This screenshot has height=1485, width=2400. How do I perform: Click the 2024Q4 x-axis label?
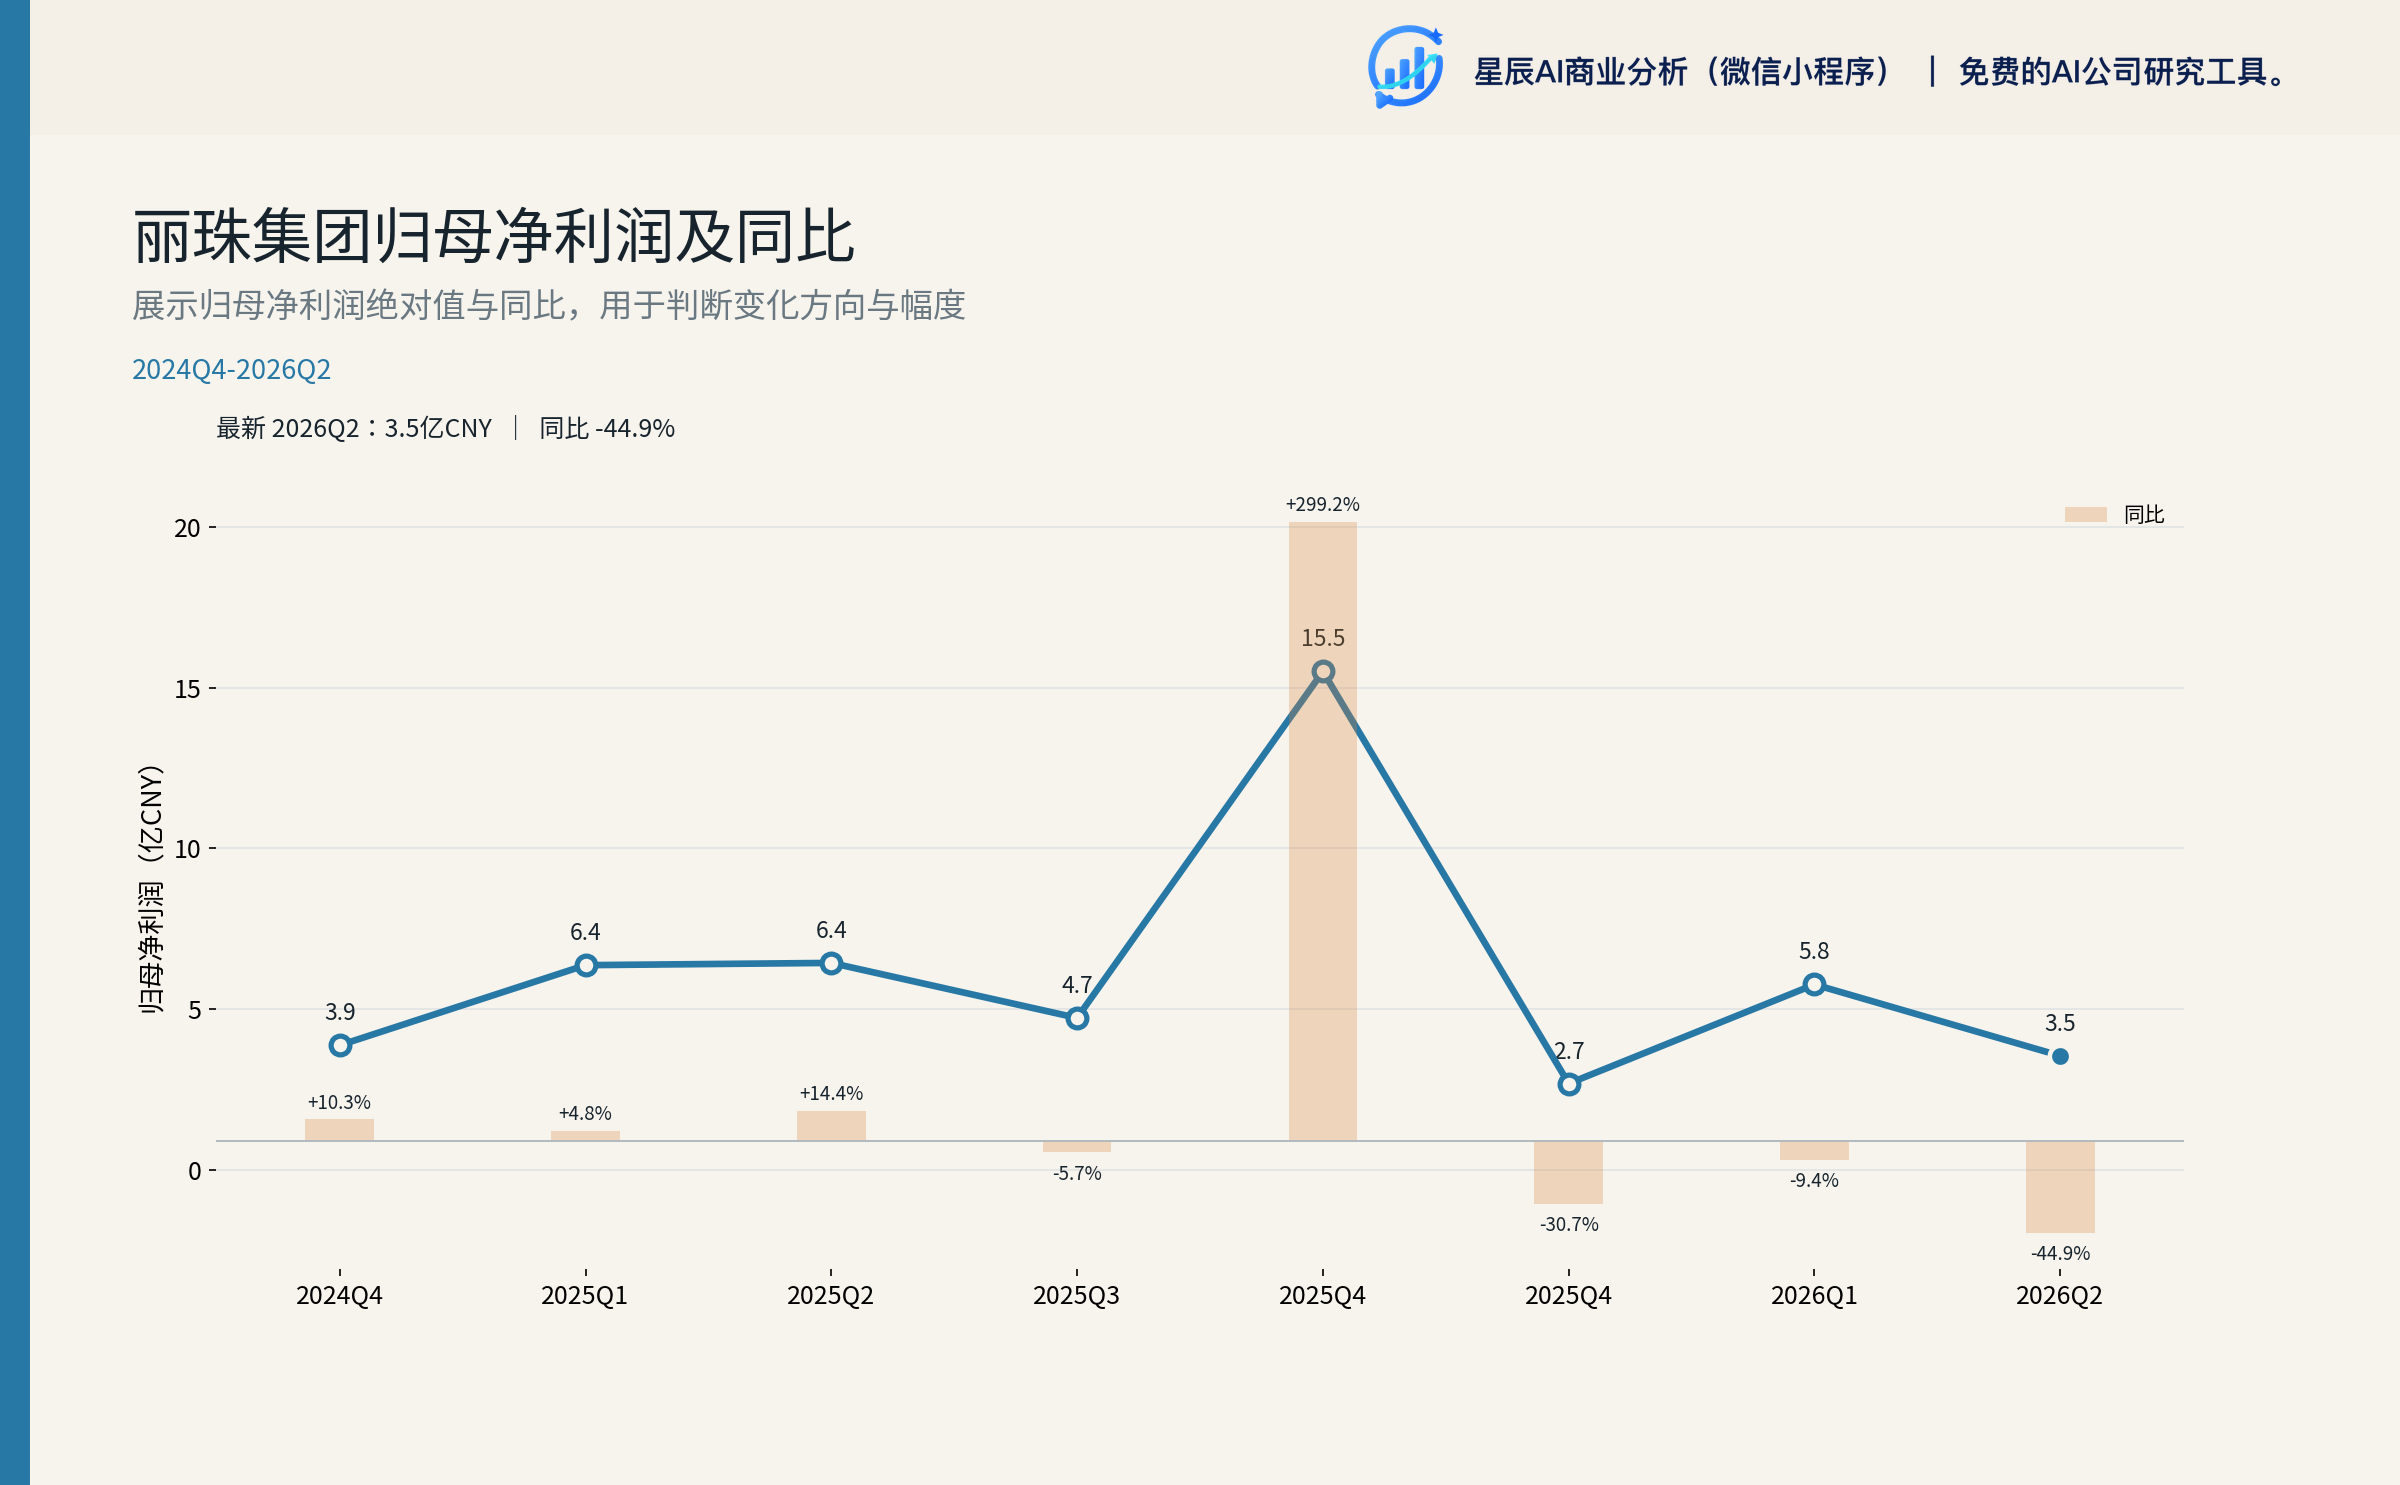[x=339, y=1295]
